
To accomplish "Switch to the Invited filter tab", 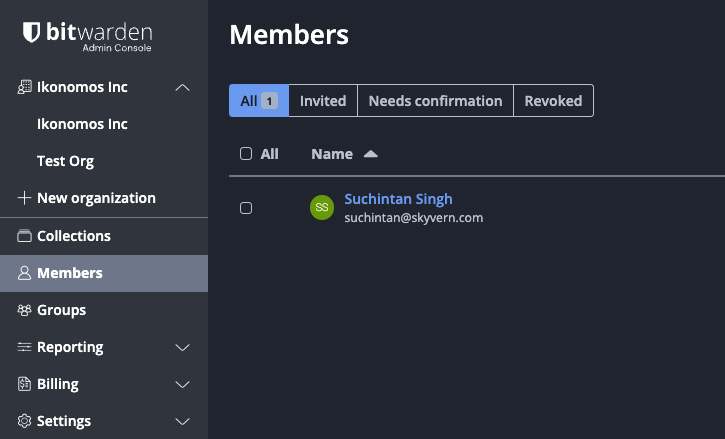I will coord(323,101).
